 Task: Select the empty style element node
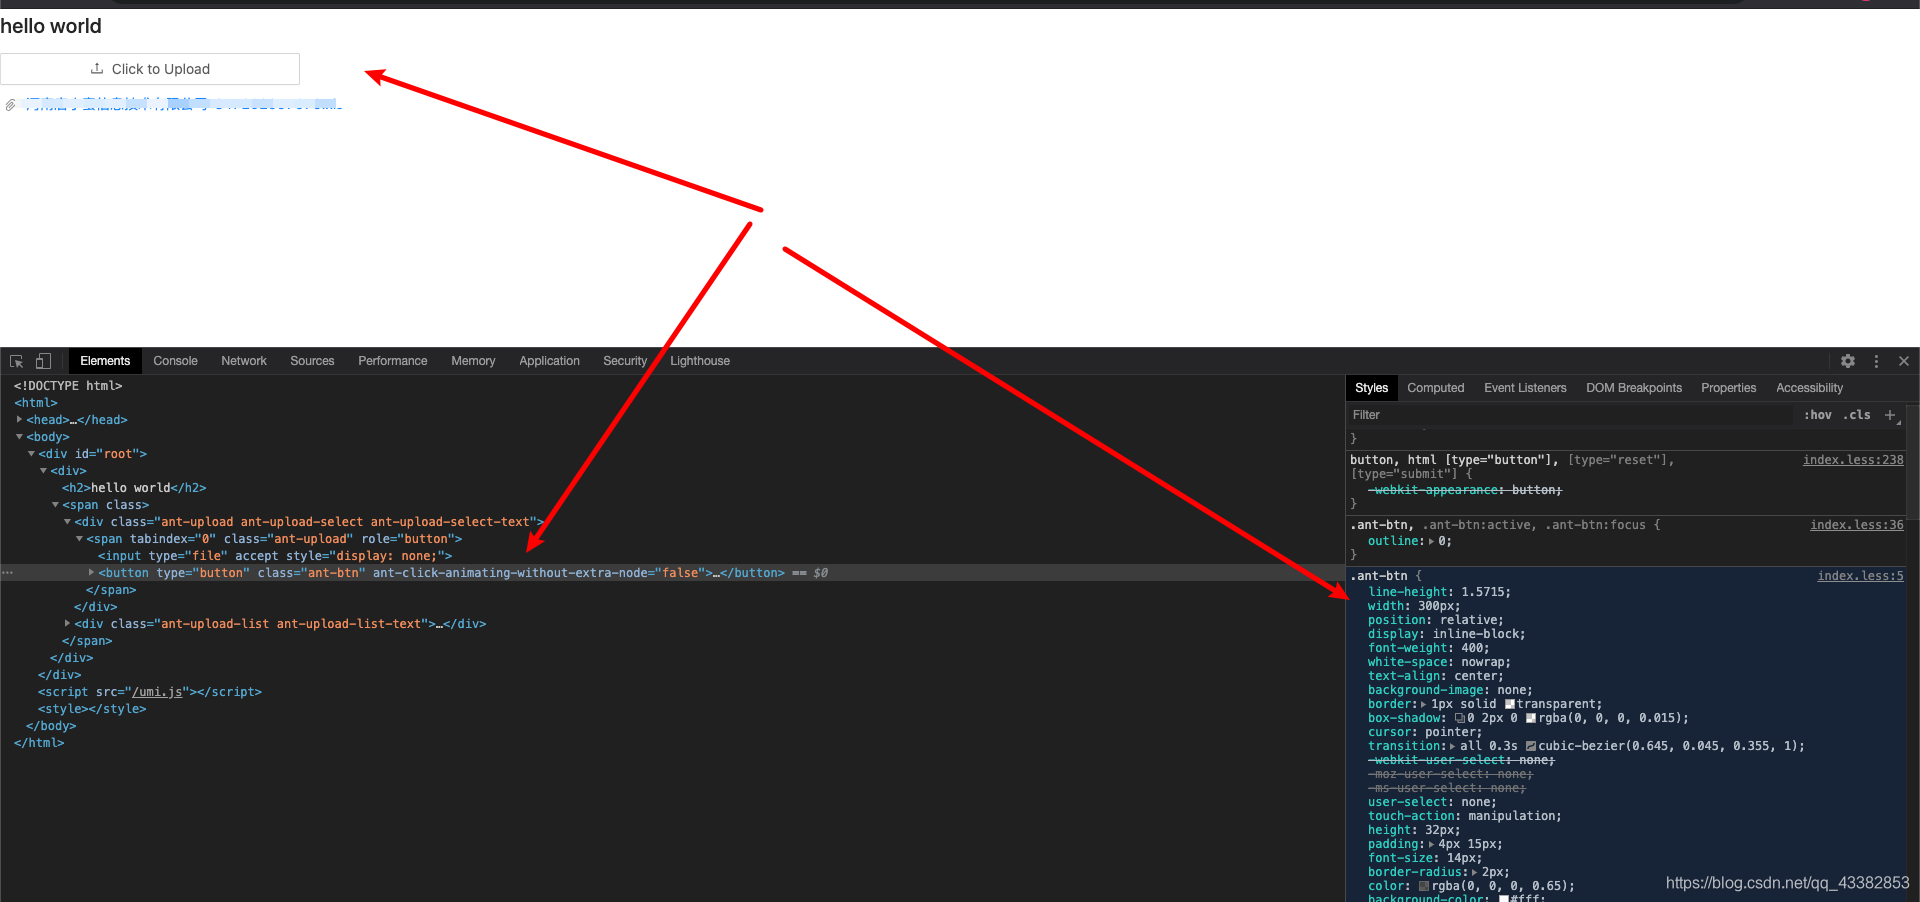pos(92,709)
